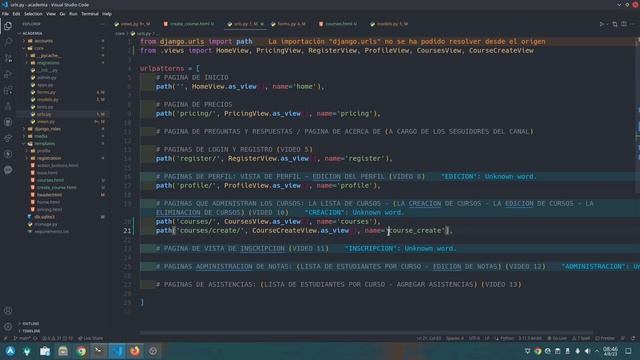Viewport: 640px width, 360px height.
Task: Open the clock and date in system tray
Action: (x=611, y=351)
